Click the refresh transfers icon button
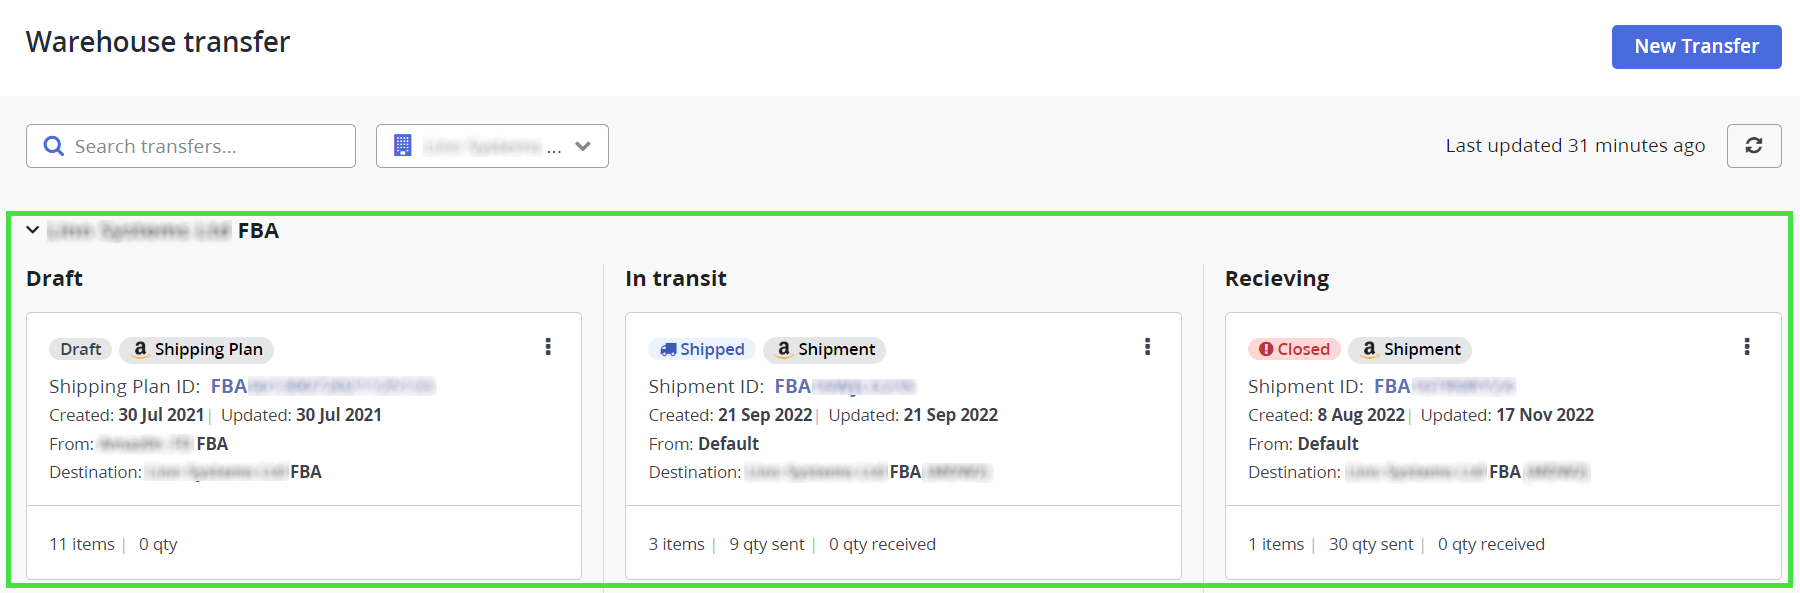This screenshot has height=593, width=1800. click(1753, 146)
